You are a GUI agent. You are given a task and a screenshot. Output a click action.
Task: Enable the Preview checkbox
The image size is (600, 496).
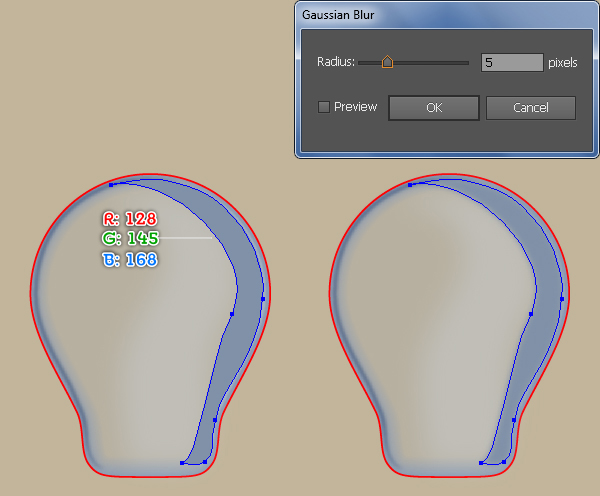[x=324, y=107]
